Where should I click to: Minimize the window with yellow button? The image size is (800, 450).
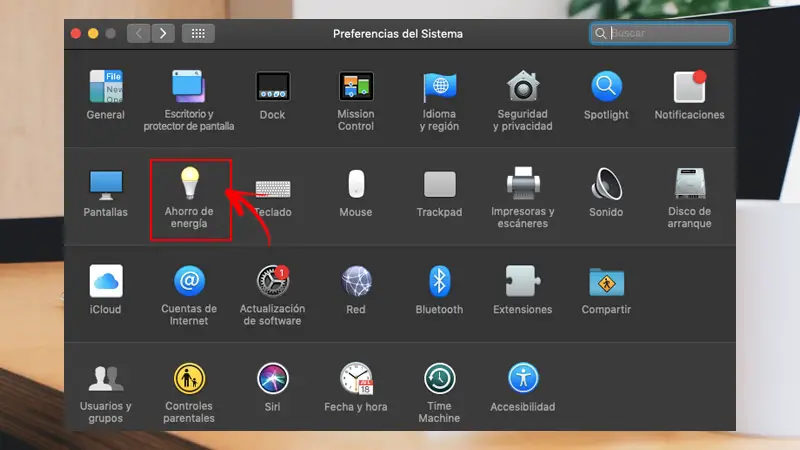tap(93, 33)
